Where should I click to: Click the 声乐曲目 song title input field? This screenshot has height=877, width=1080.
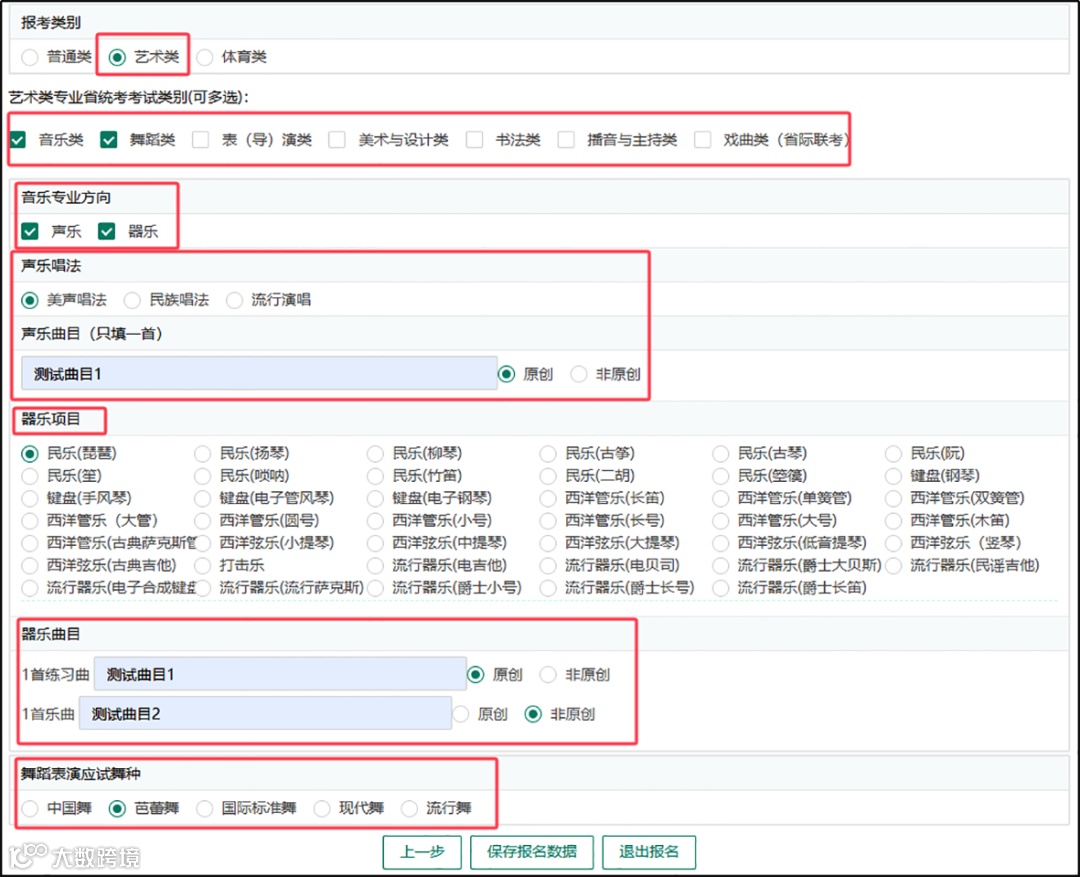click(259, 374)
